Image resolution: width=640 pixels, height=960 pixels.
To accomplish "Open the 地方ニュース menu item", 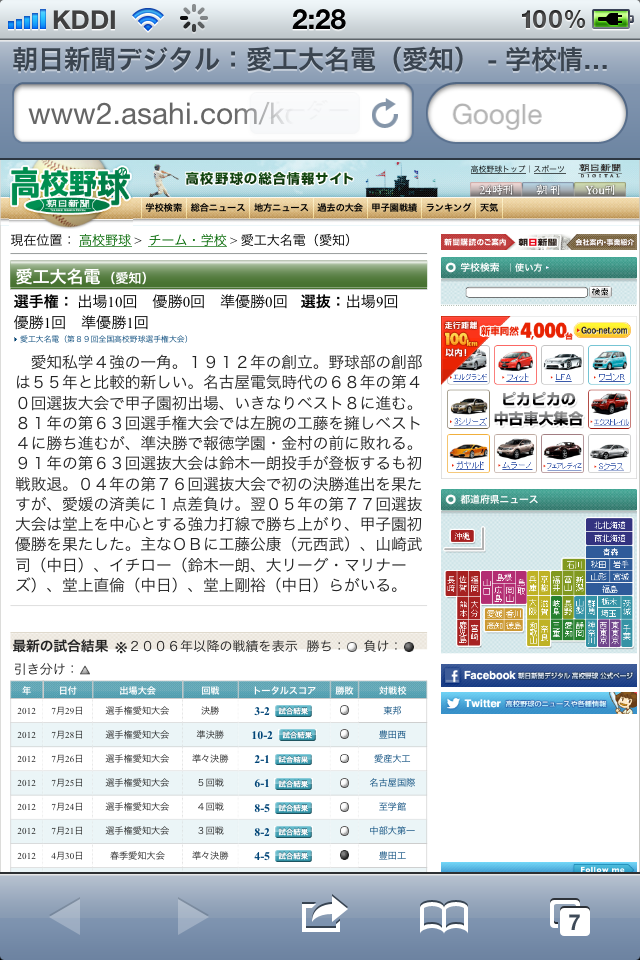I will (281, 208).
